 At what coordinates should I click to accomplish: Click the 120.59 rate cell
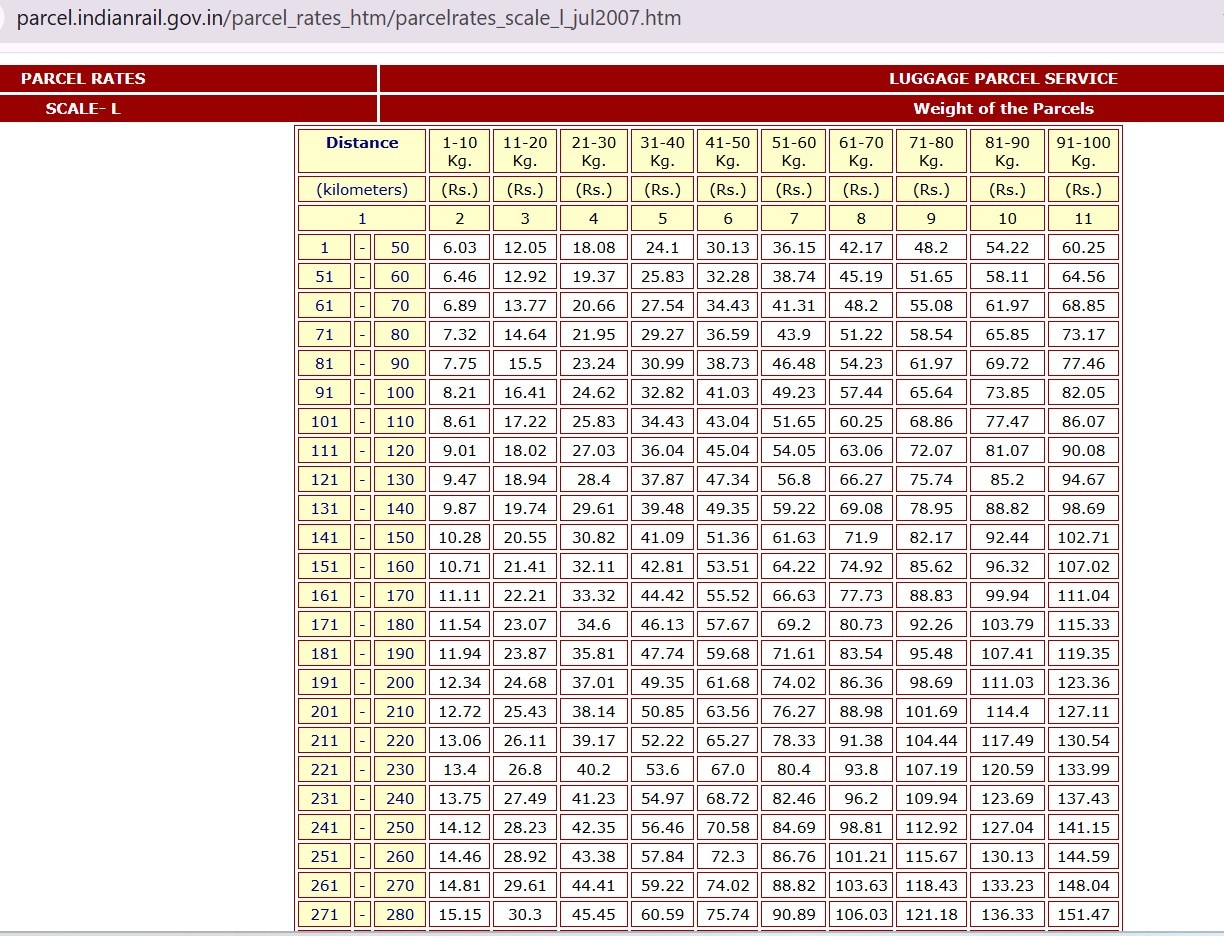point(1007,769)
